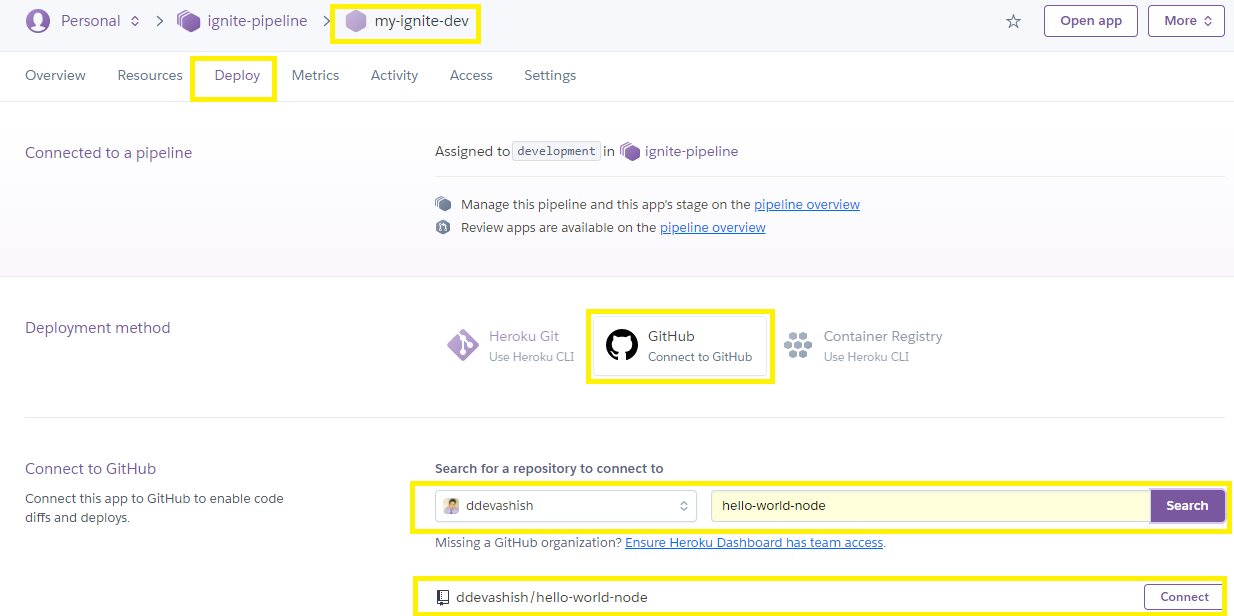Viewport: 1234px width, 616px height.
Task: Switch to the Resources tab
Action: [150, 75]
